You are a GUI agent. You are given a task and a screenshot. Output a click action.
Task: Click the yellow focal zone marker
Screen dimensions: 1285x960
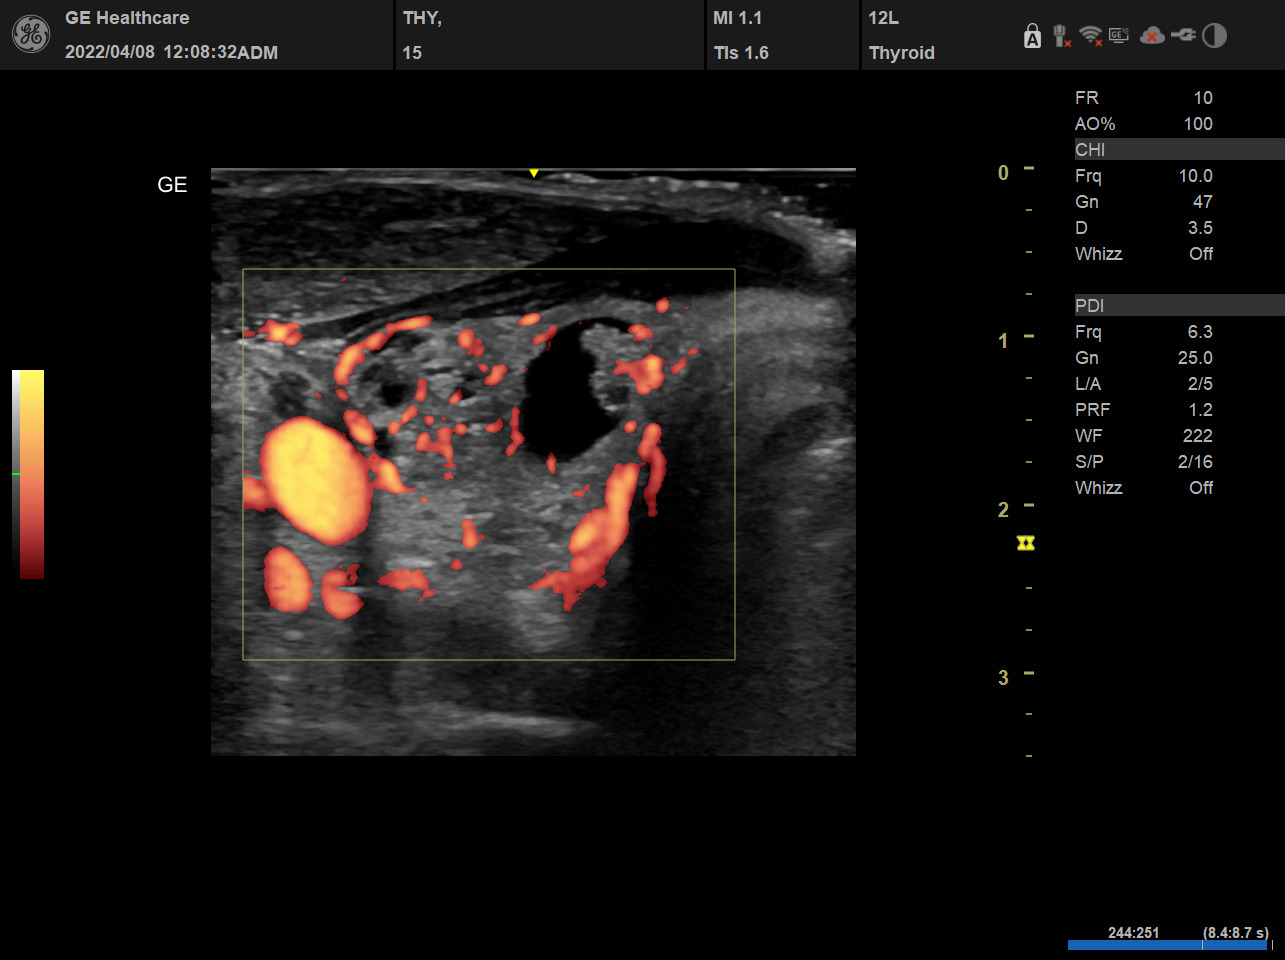tap(1026, 543)
